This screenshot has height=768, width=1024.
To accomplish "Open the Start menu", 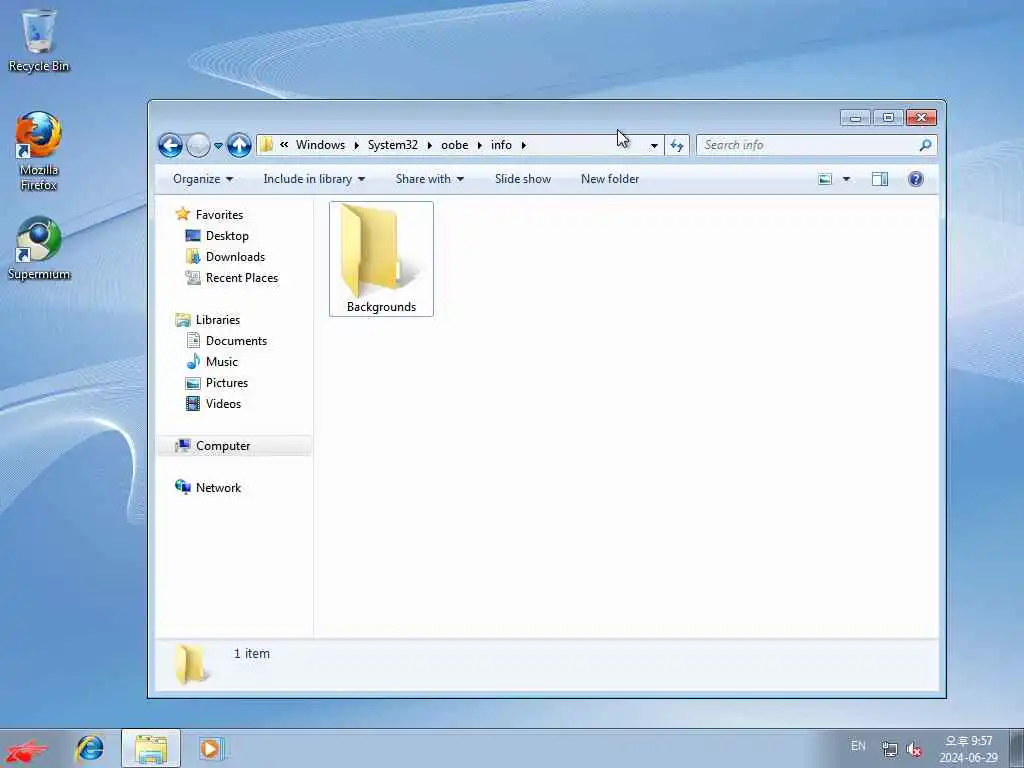I will pos(26,748).
